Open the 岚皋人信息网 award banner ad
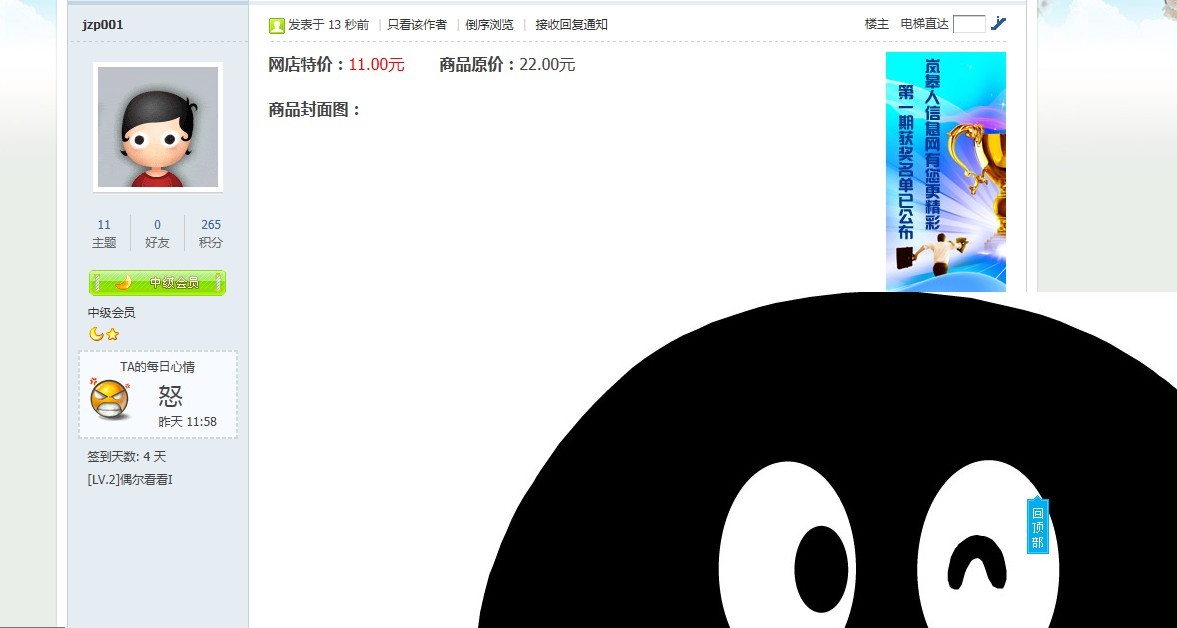 click(946, 171)
